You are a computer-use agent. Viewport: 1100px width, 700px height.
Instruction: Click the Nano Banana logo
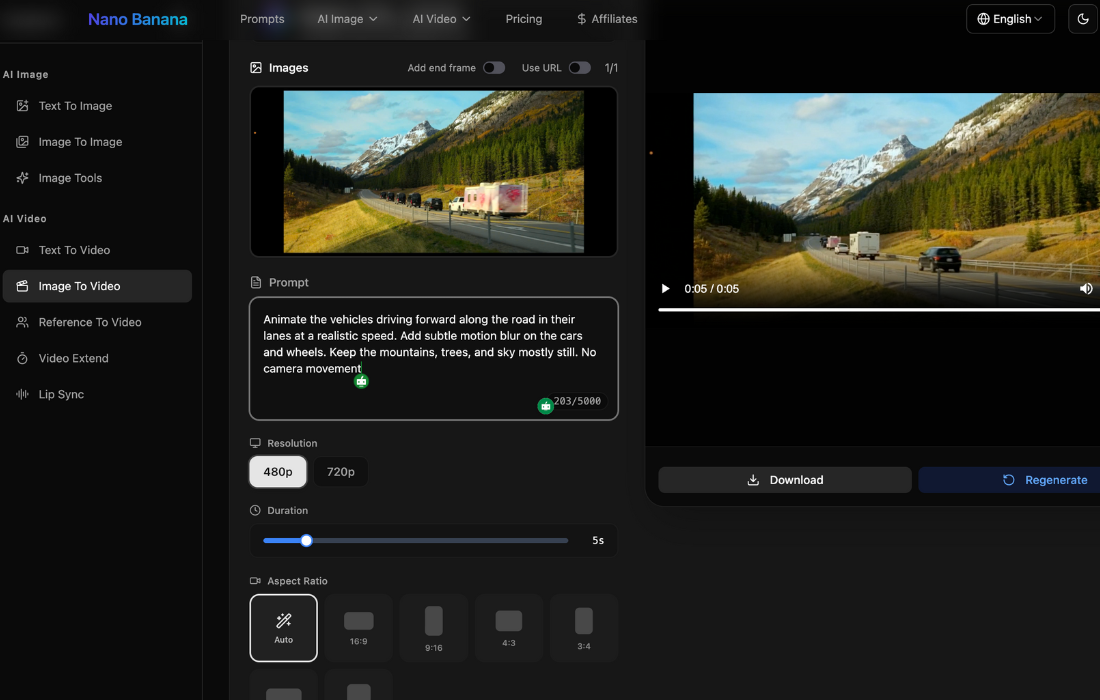pyautogui.click(x=137, y=19)
